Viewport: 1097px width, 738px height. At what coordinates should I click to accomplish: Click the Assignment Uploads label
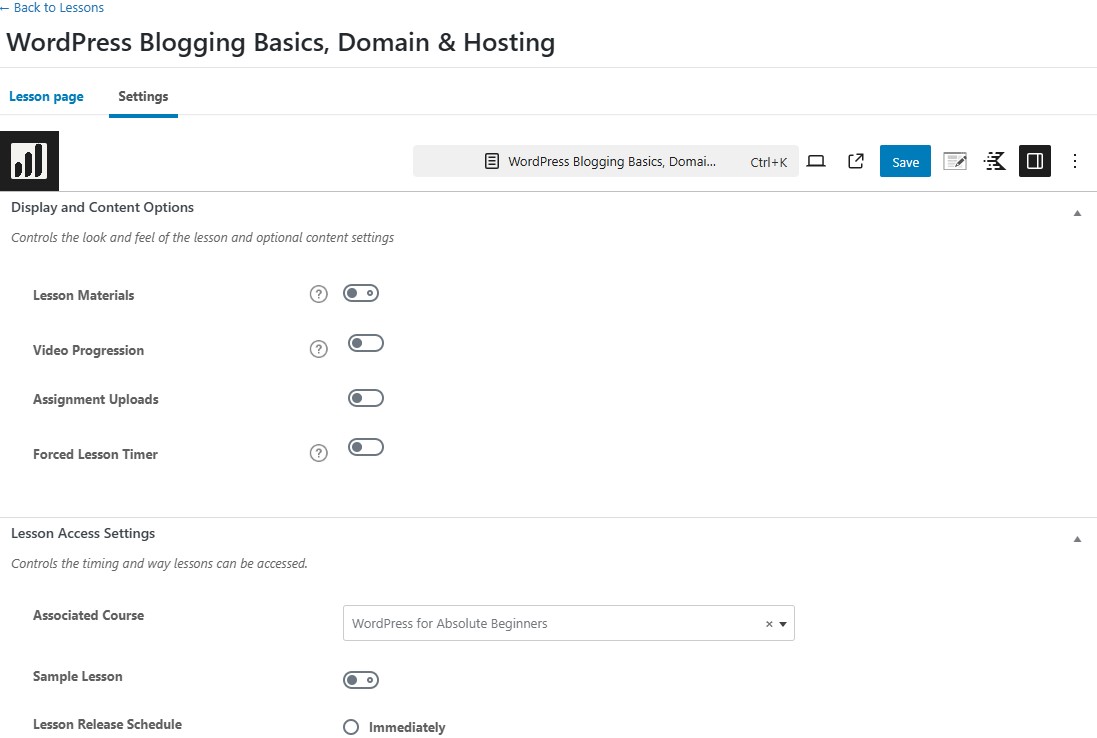(96, 399)
